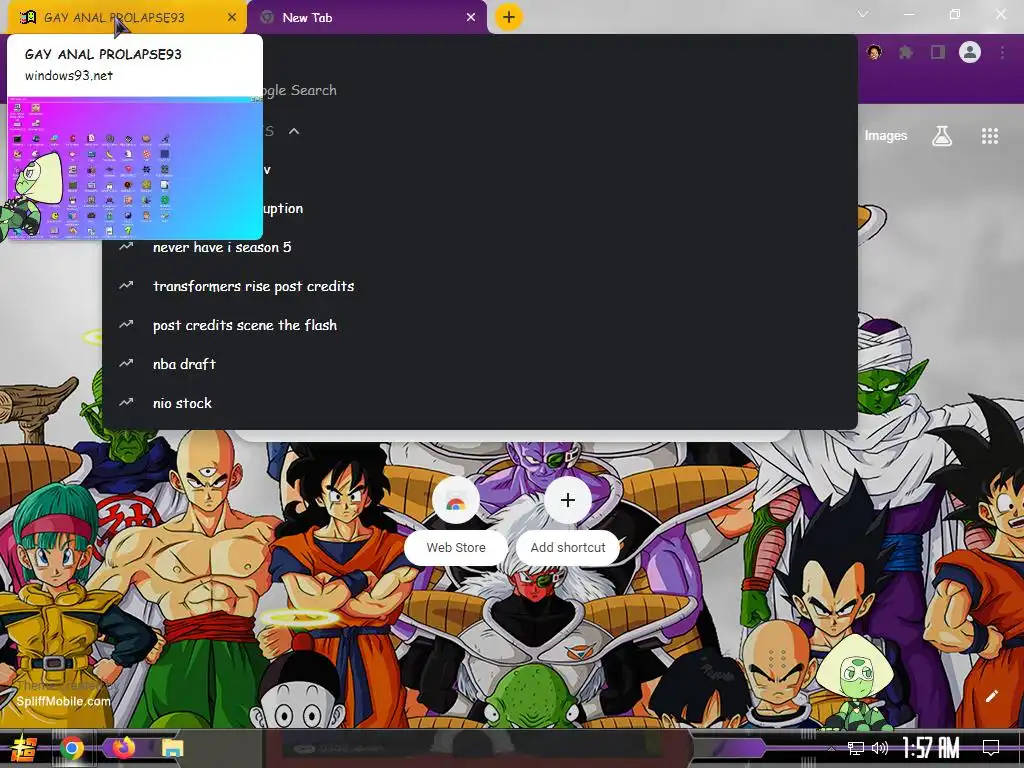Viewport: 1024px width, 768px height.
Task: Open the network tray icon
Action: tap(856, 748)
